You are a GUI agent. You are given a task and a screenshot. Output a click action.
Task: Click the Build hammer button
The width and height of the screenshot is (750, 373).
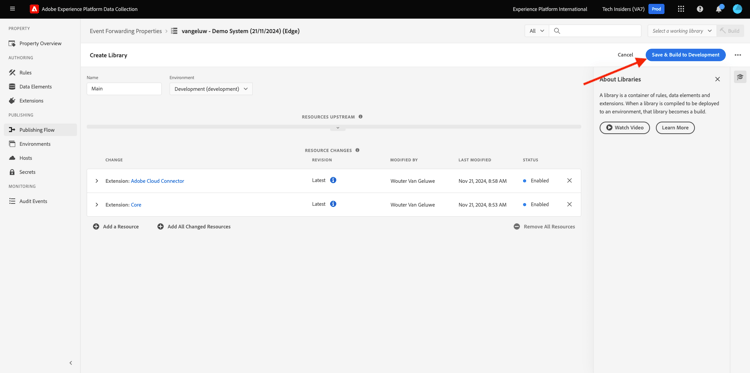click(x=730, y=31)
